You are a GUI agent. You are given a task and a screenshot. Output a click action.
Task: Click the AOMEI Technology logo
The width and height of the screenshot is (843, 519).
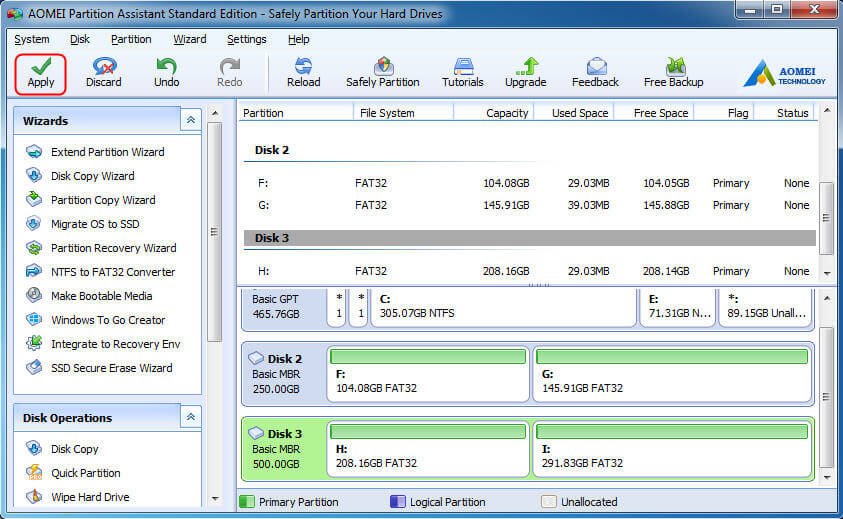pos(784,74)
